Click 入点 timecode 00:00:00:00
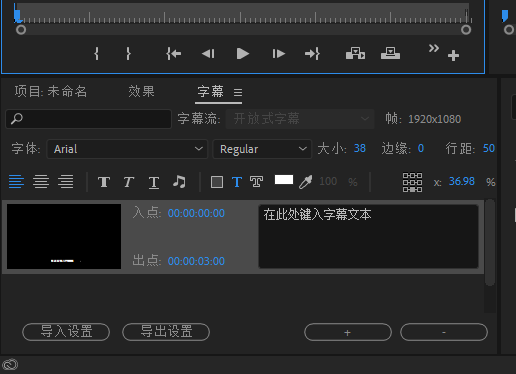Screen dimensions: 516x374 click(196, 213)
